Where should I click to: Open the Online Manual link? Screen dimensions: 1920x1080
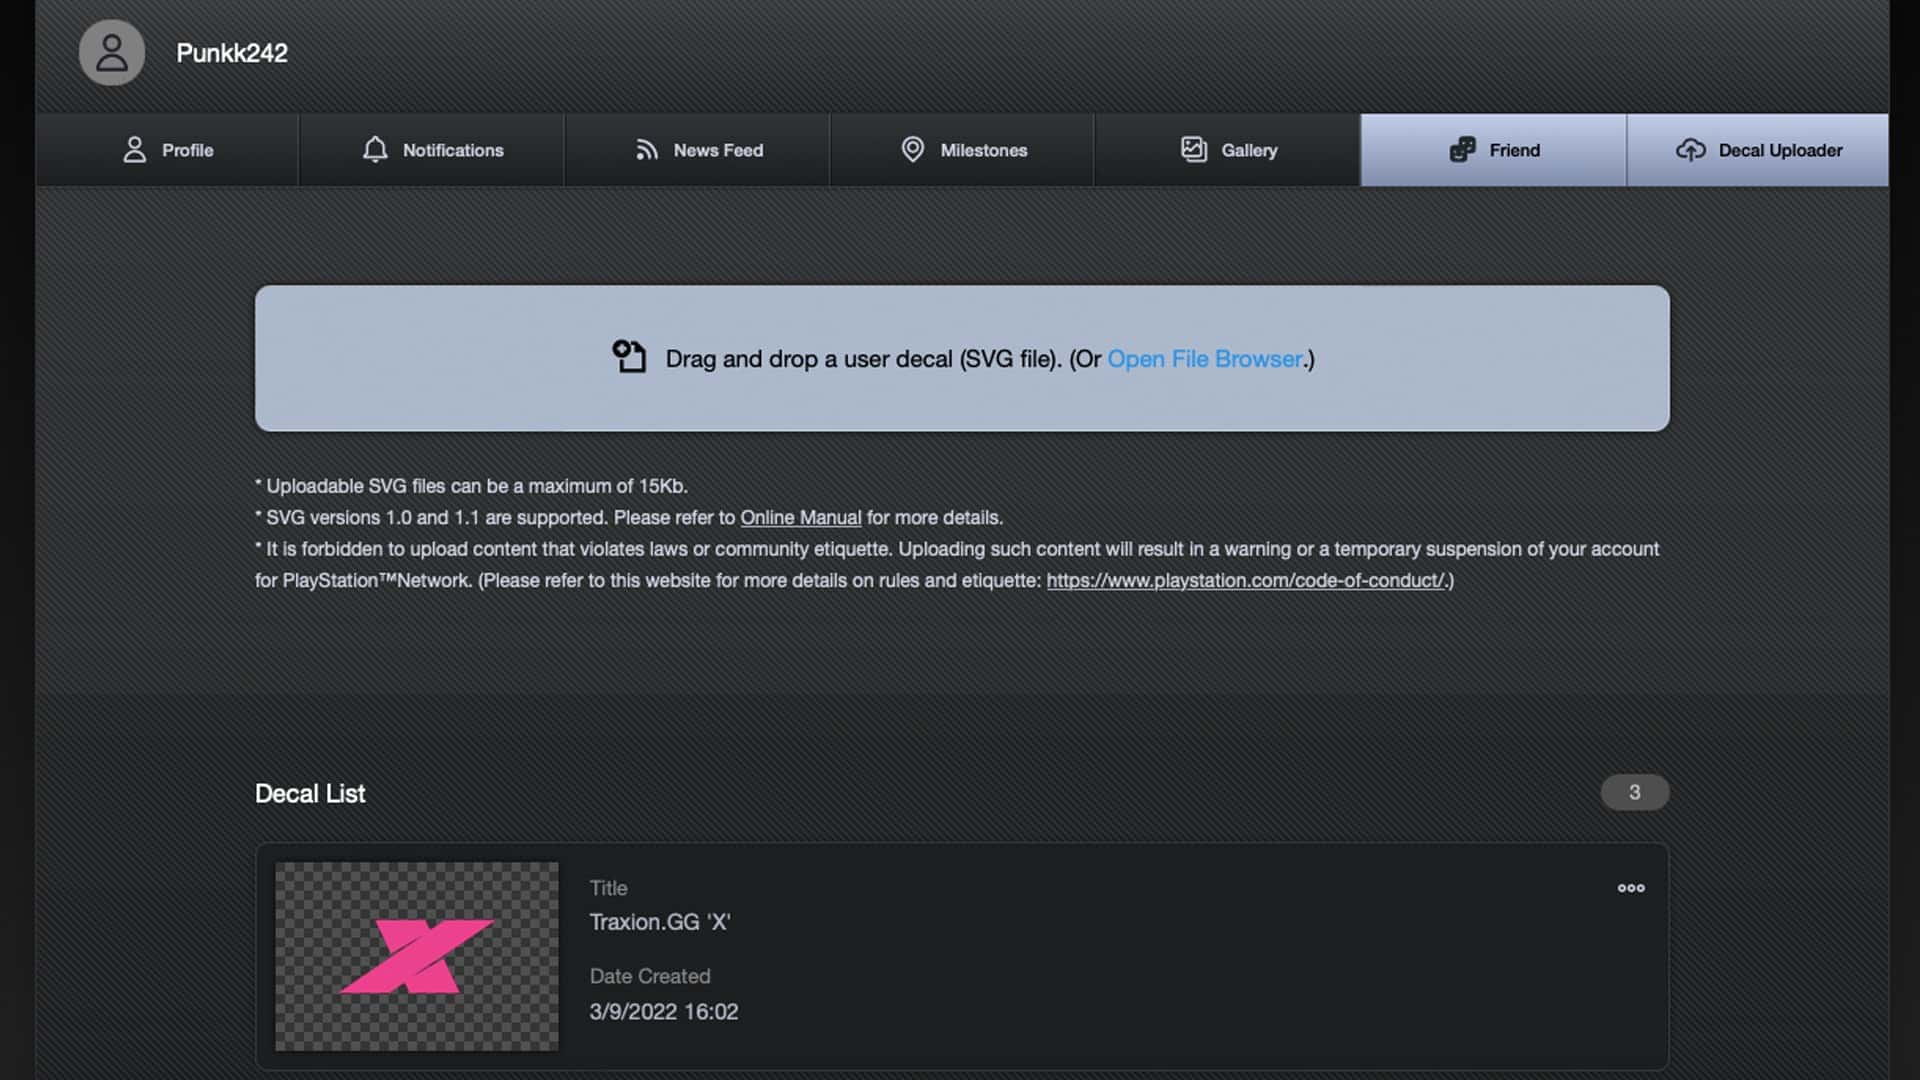(800, 518)
